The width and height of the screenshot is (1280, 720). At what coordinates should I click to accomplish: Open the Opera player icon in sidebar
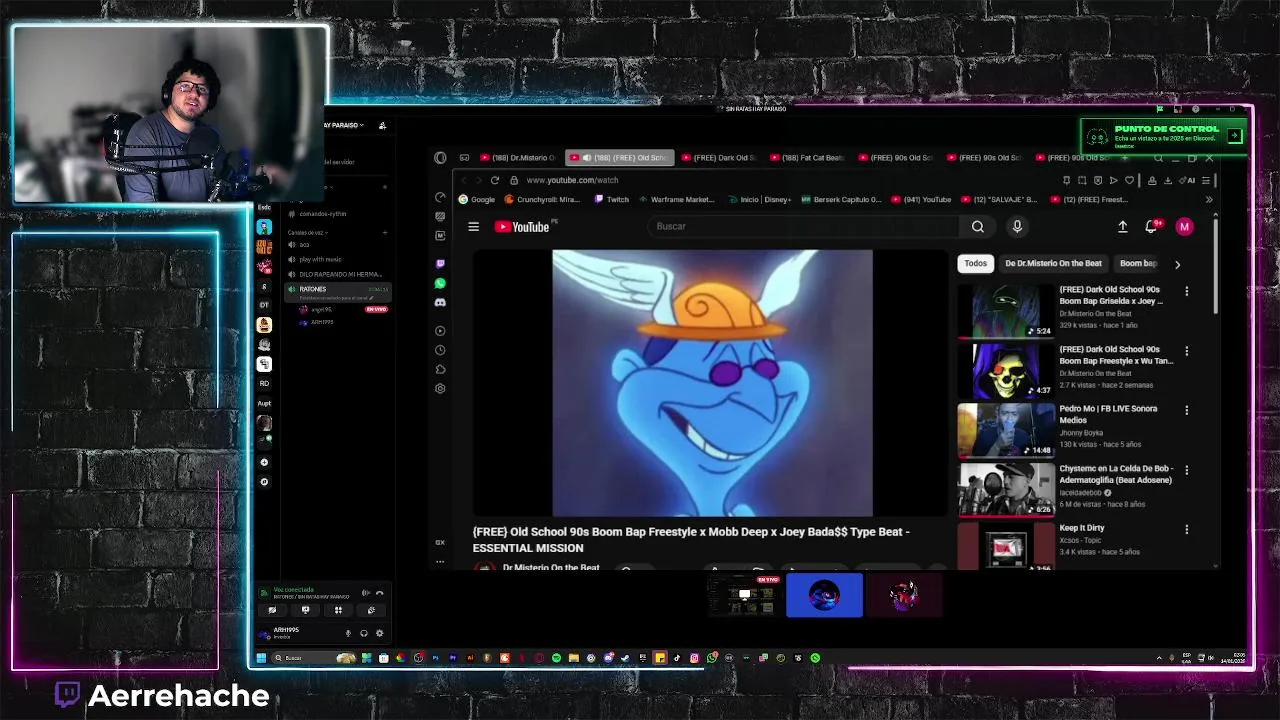(x=440, y=331)
